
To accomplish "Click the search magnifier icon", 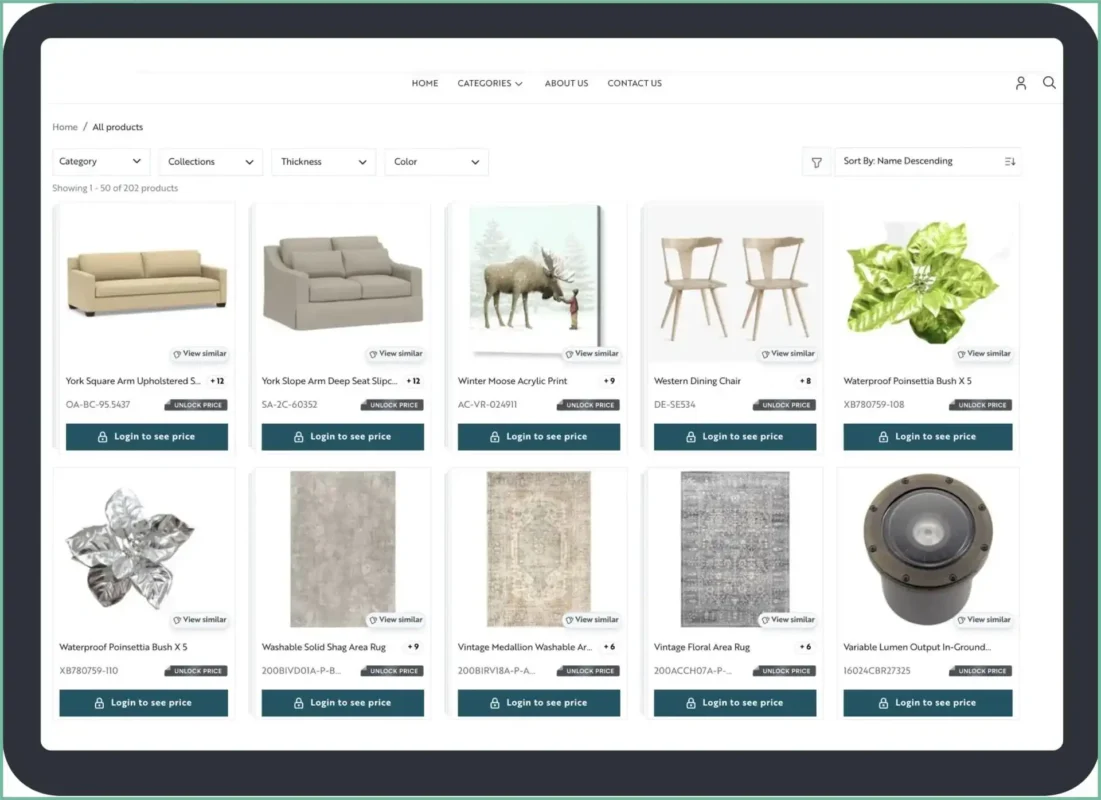I will [1049, 83].
